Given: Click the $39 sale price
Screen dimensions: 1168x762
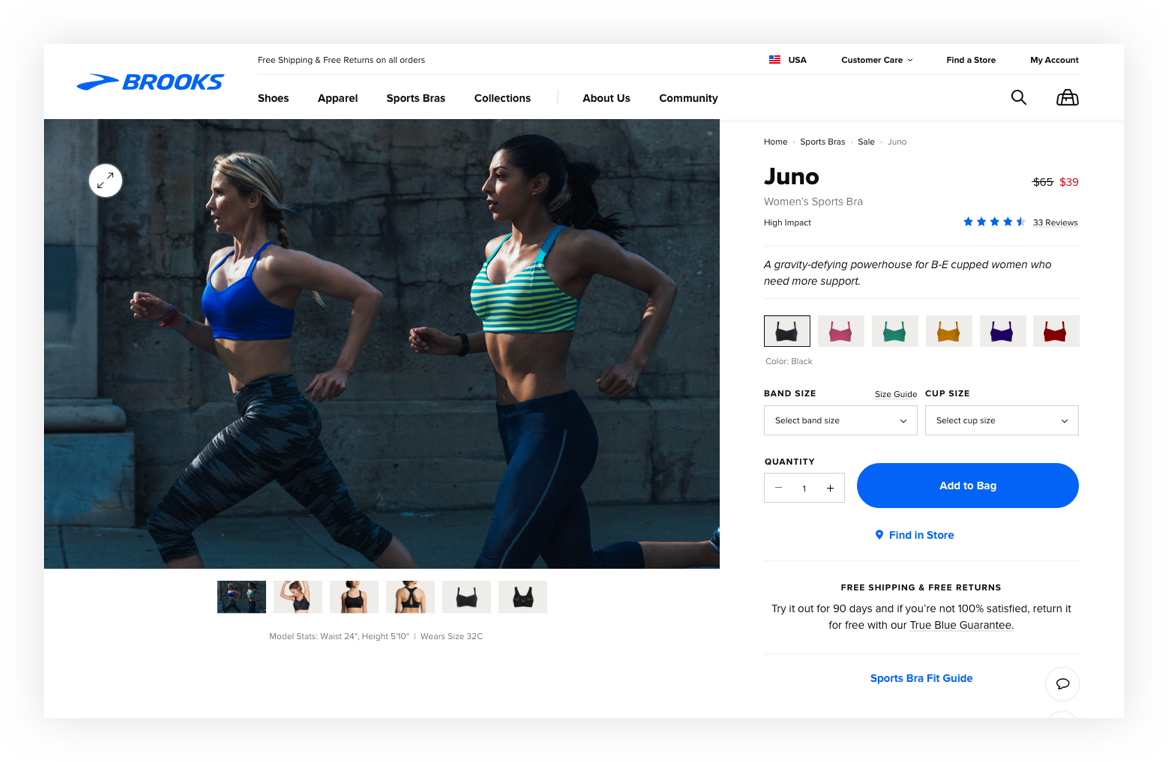Looking at the screenshot, I should 1069,182.
